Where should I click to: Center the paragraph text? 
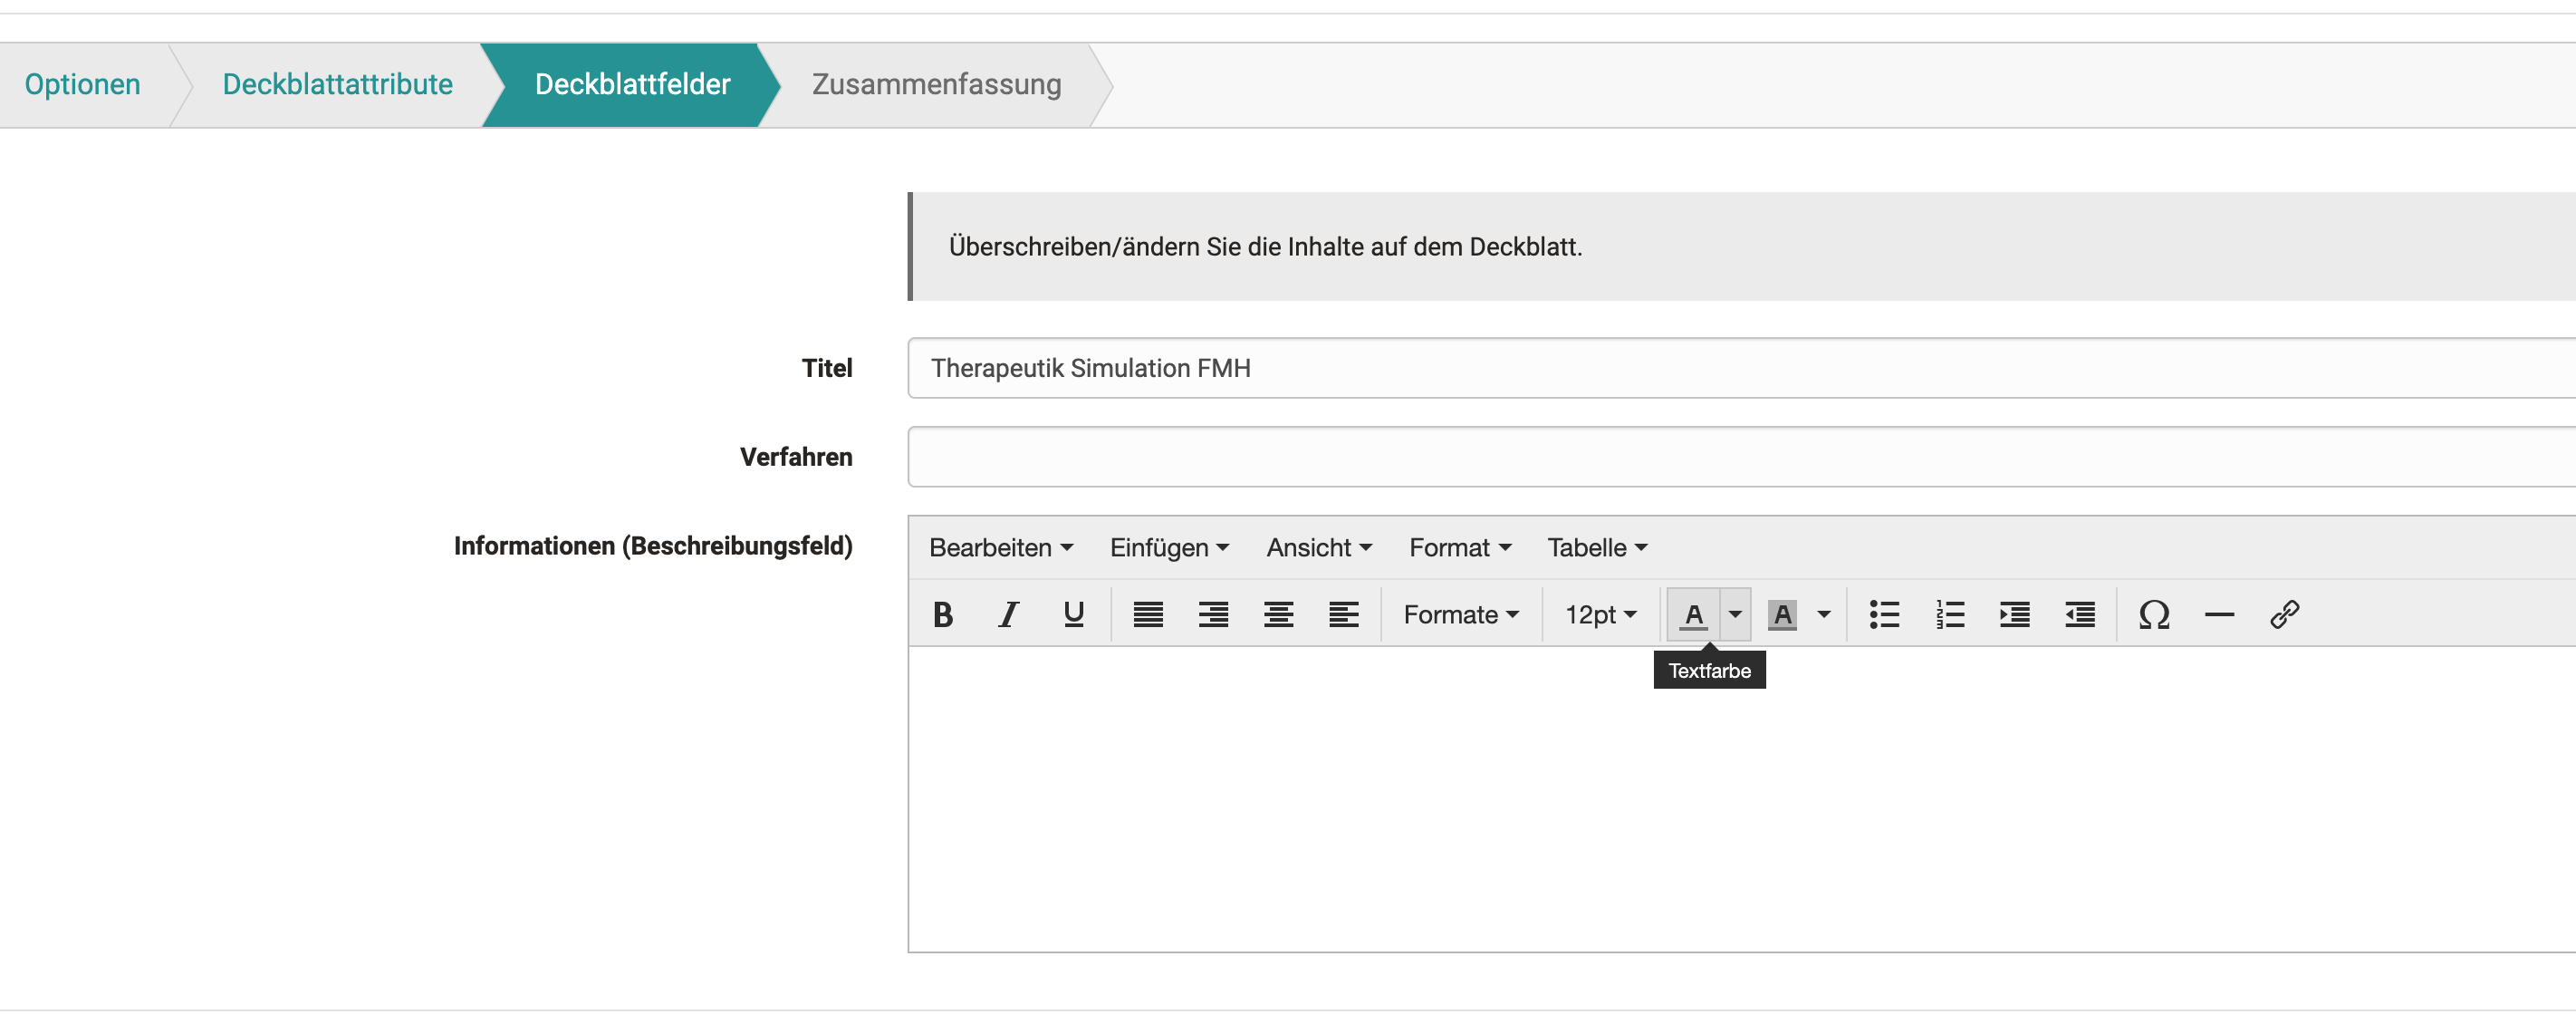[x=1278, y=614]
